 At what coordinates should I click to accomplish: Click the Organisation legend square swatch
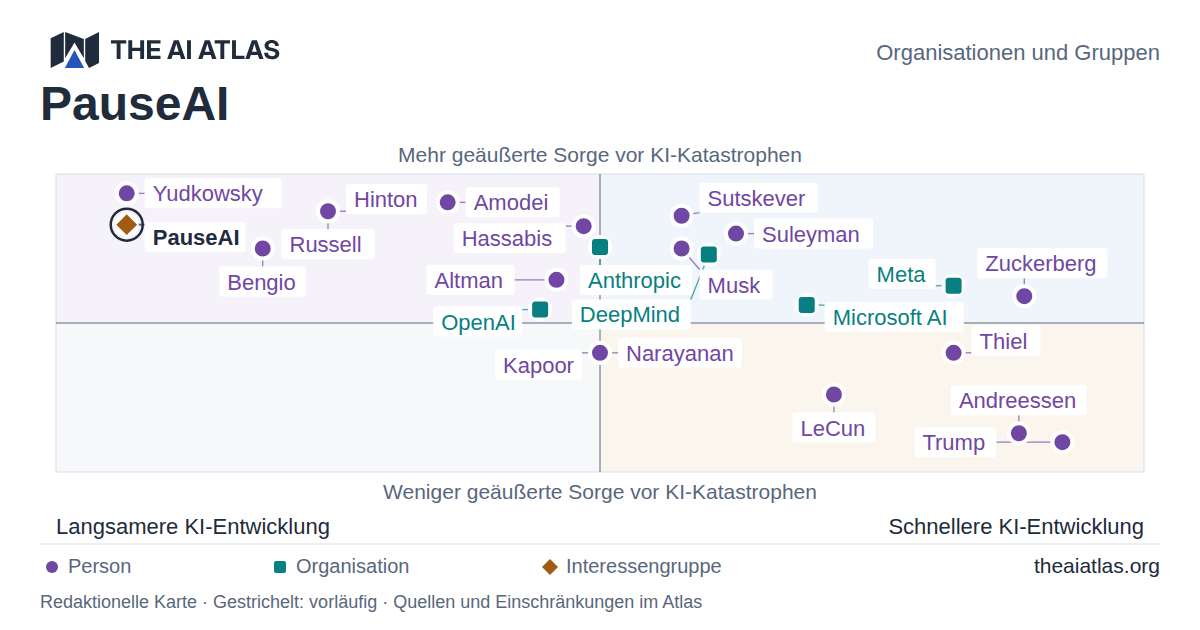(280, 567)
